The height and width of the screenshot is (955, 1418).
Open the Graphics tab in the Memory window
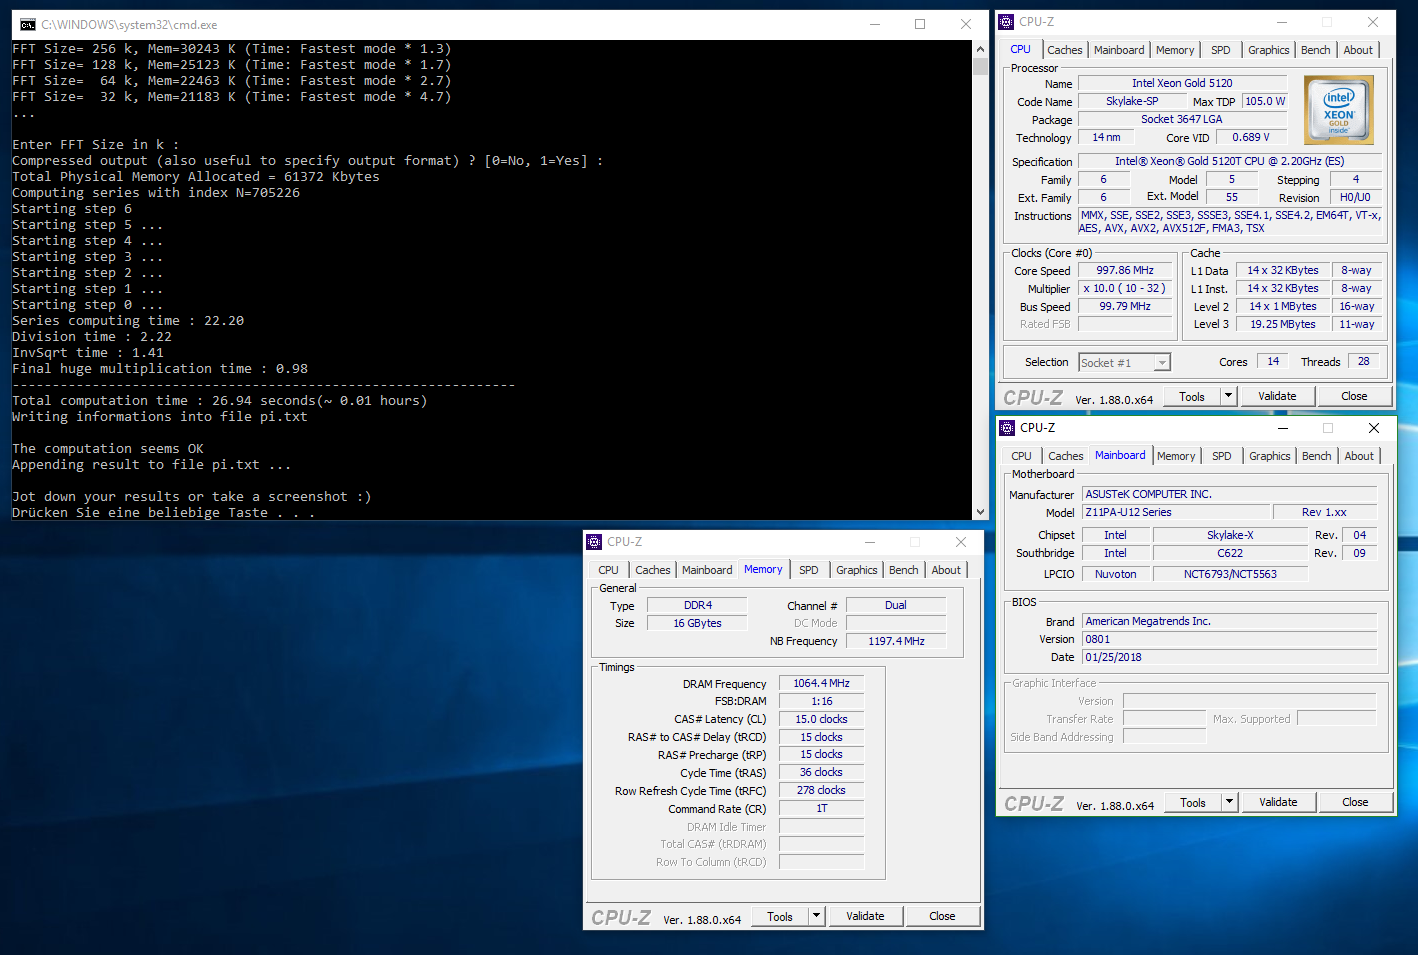(856, 570)
